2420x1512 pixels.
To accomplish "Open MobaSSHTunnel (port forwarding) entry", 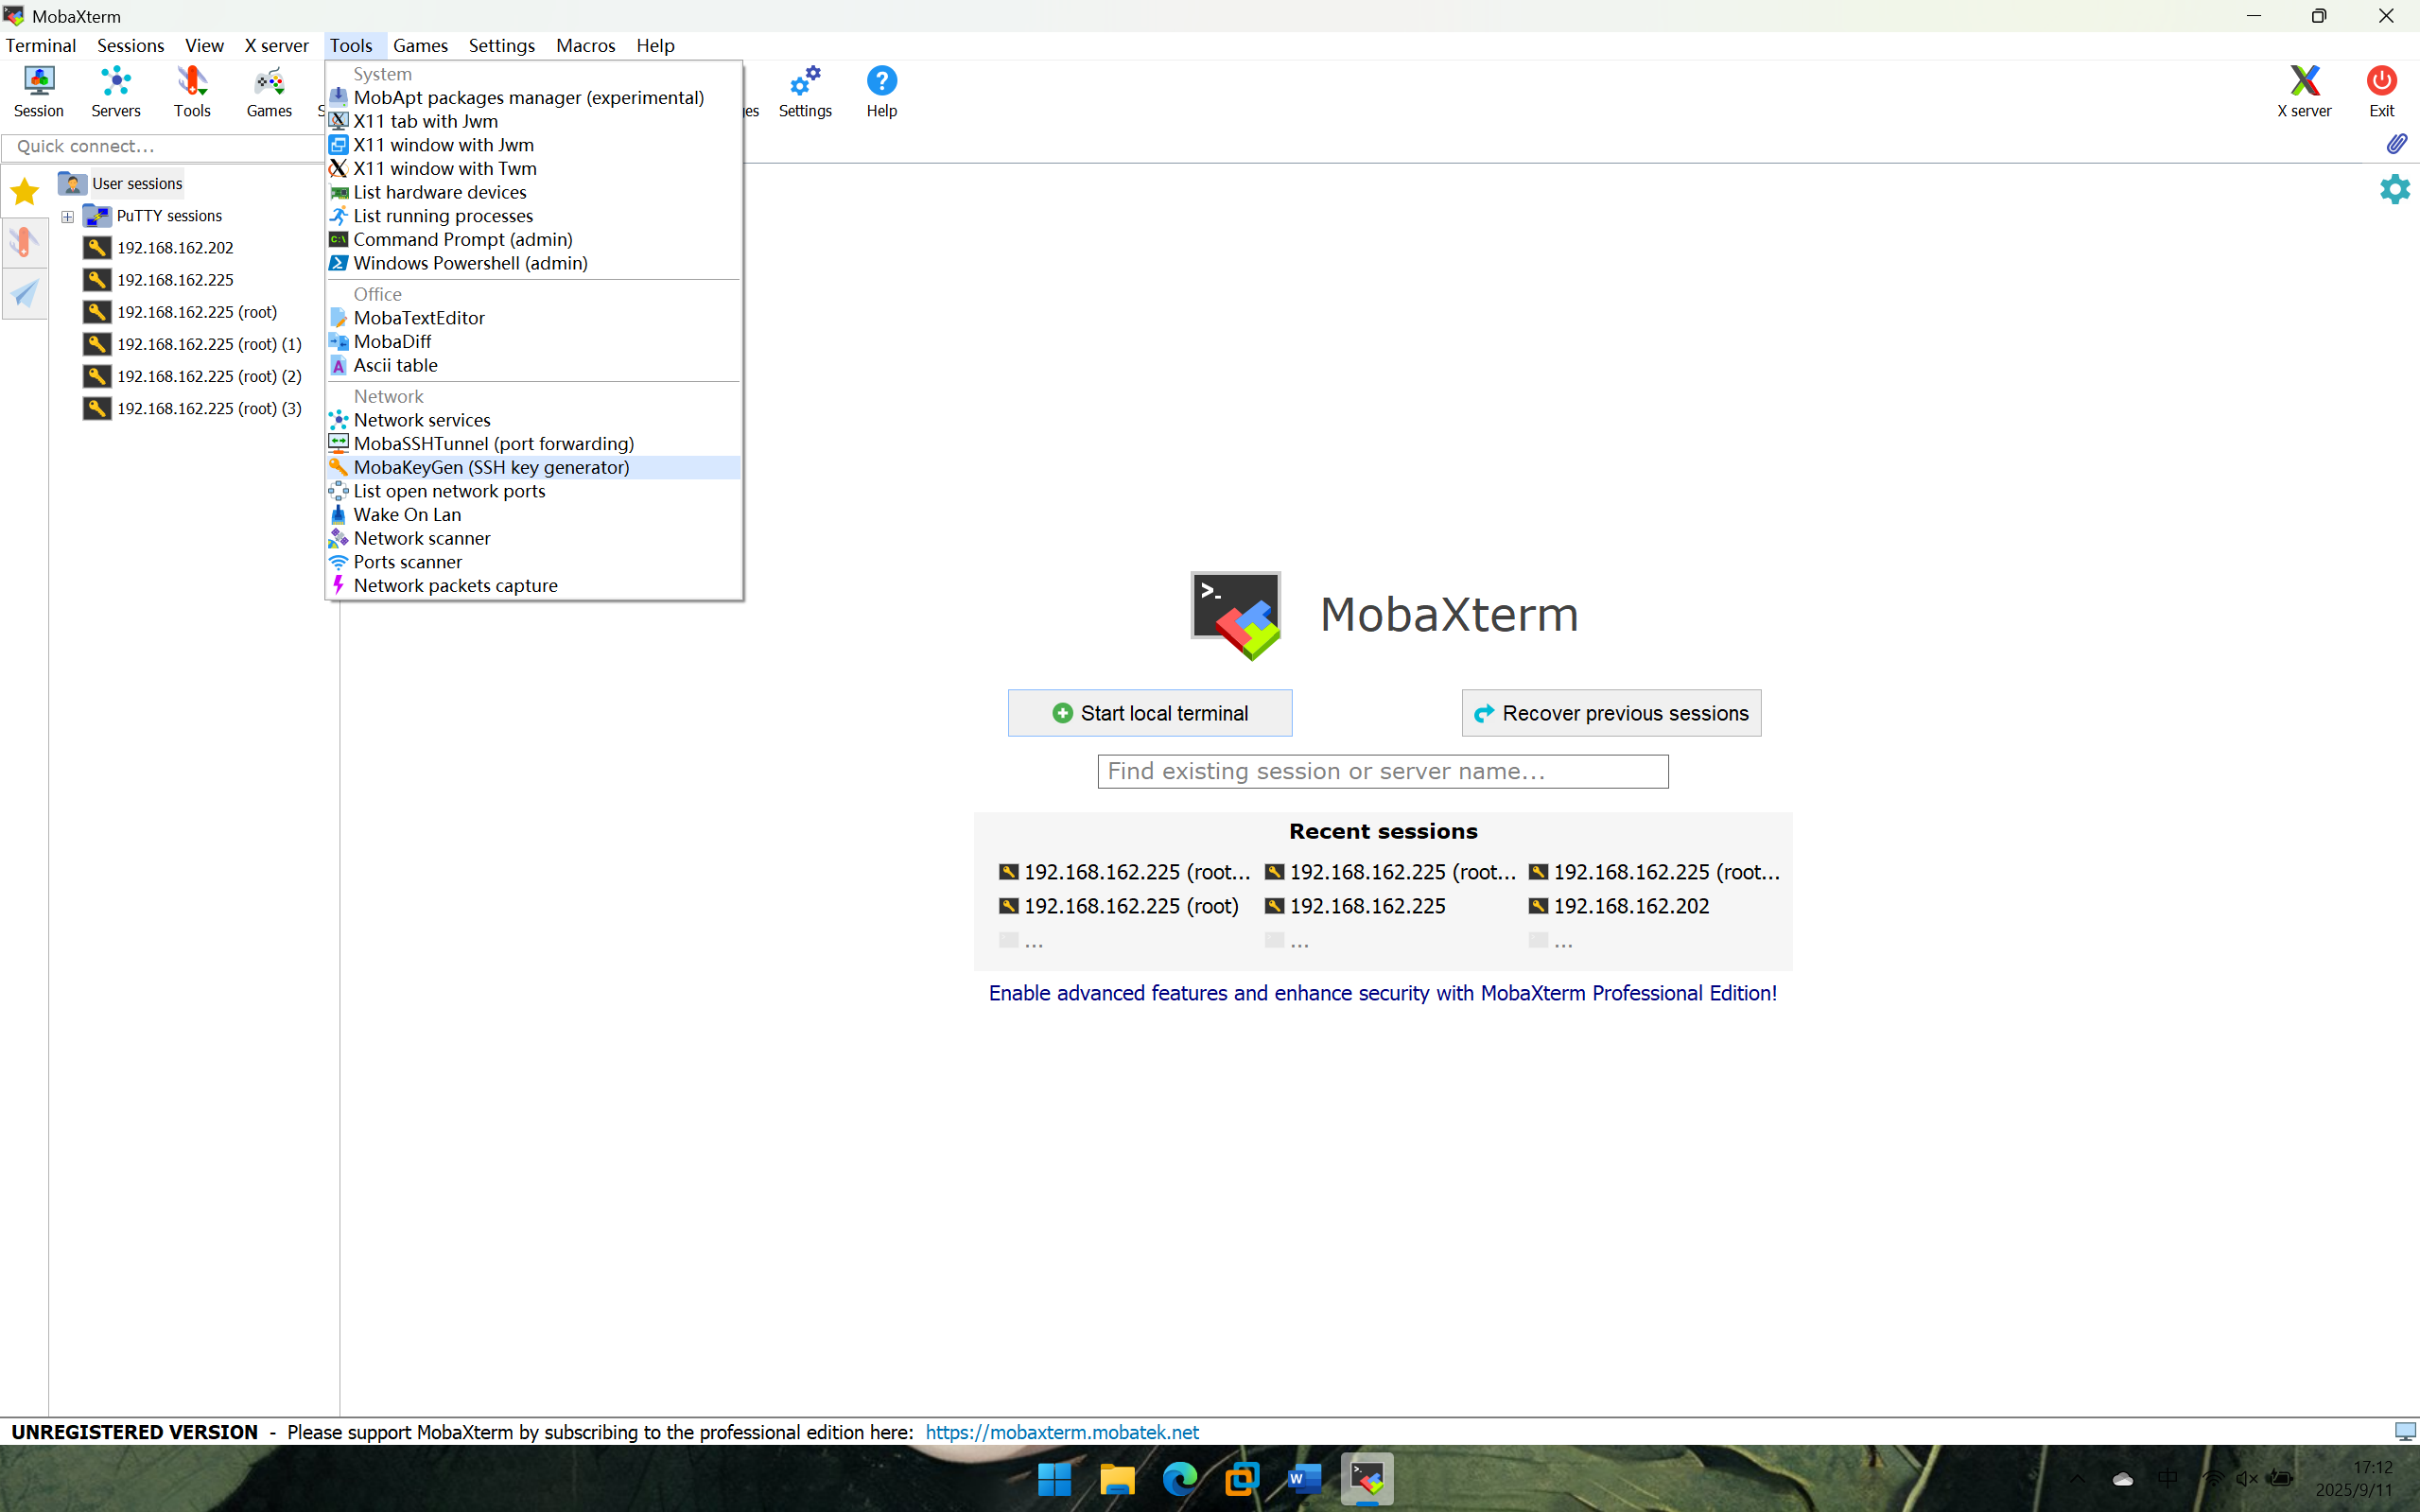I will point(493,444).
